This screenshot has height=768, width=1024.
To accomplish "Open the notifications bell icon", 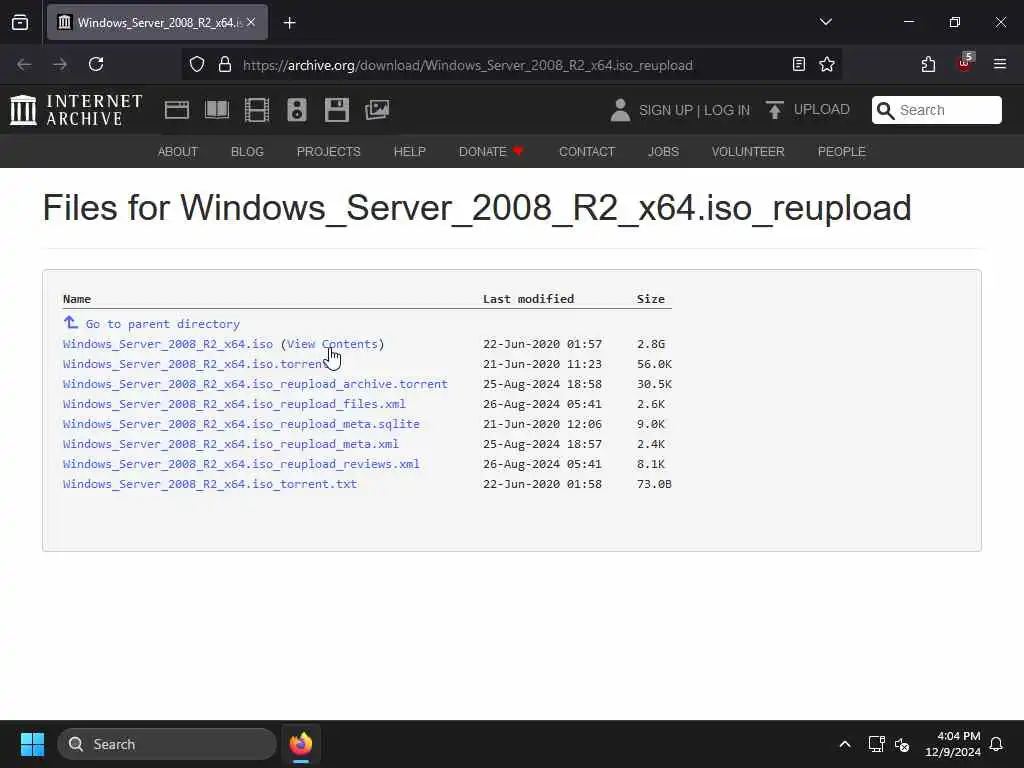I will click(x=997, y=744).
